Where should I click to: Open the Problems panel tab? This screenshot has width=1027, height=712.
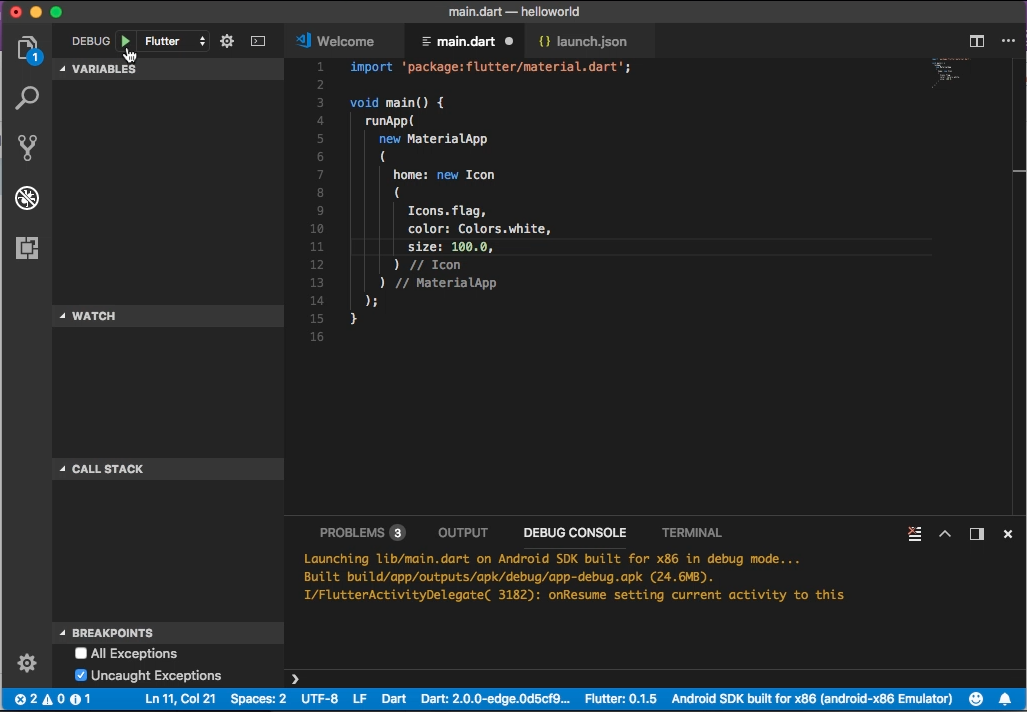coord(362,533)
